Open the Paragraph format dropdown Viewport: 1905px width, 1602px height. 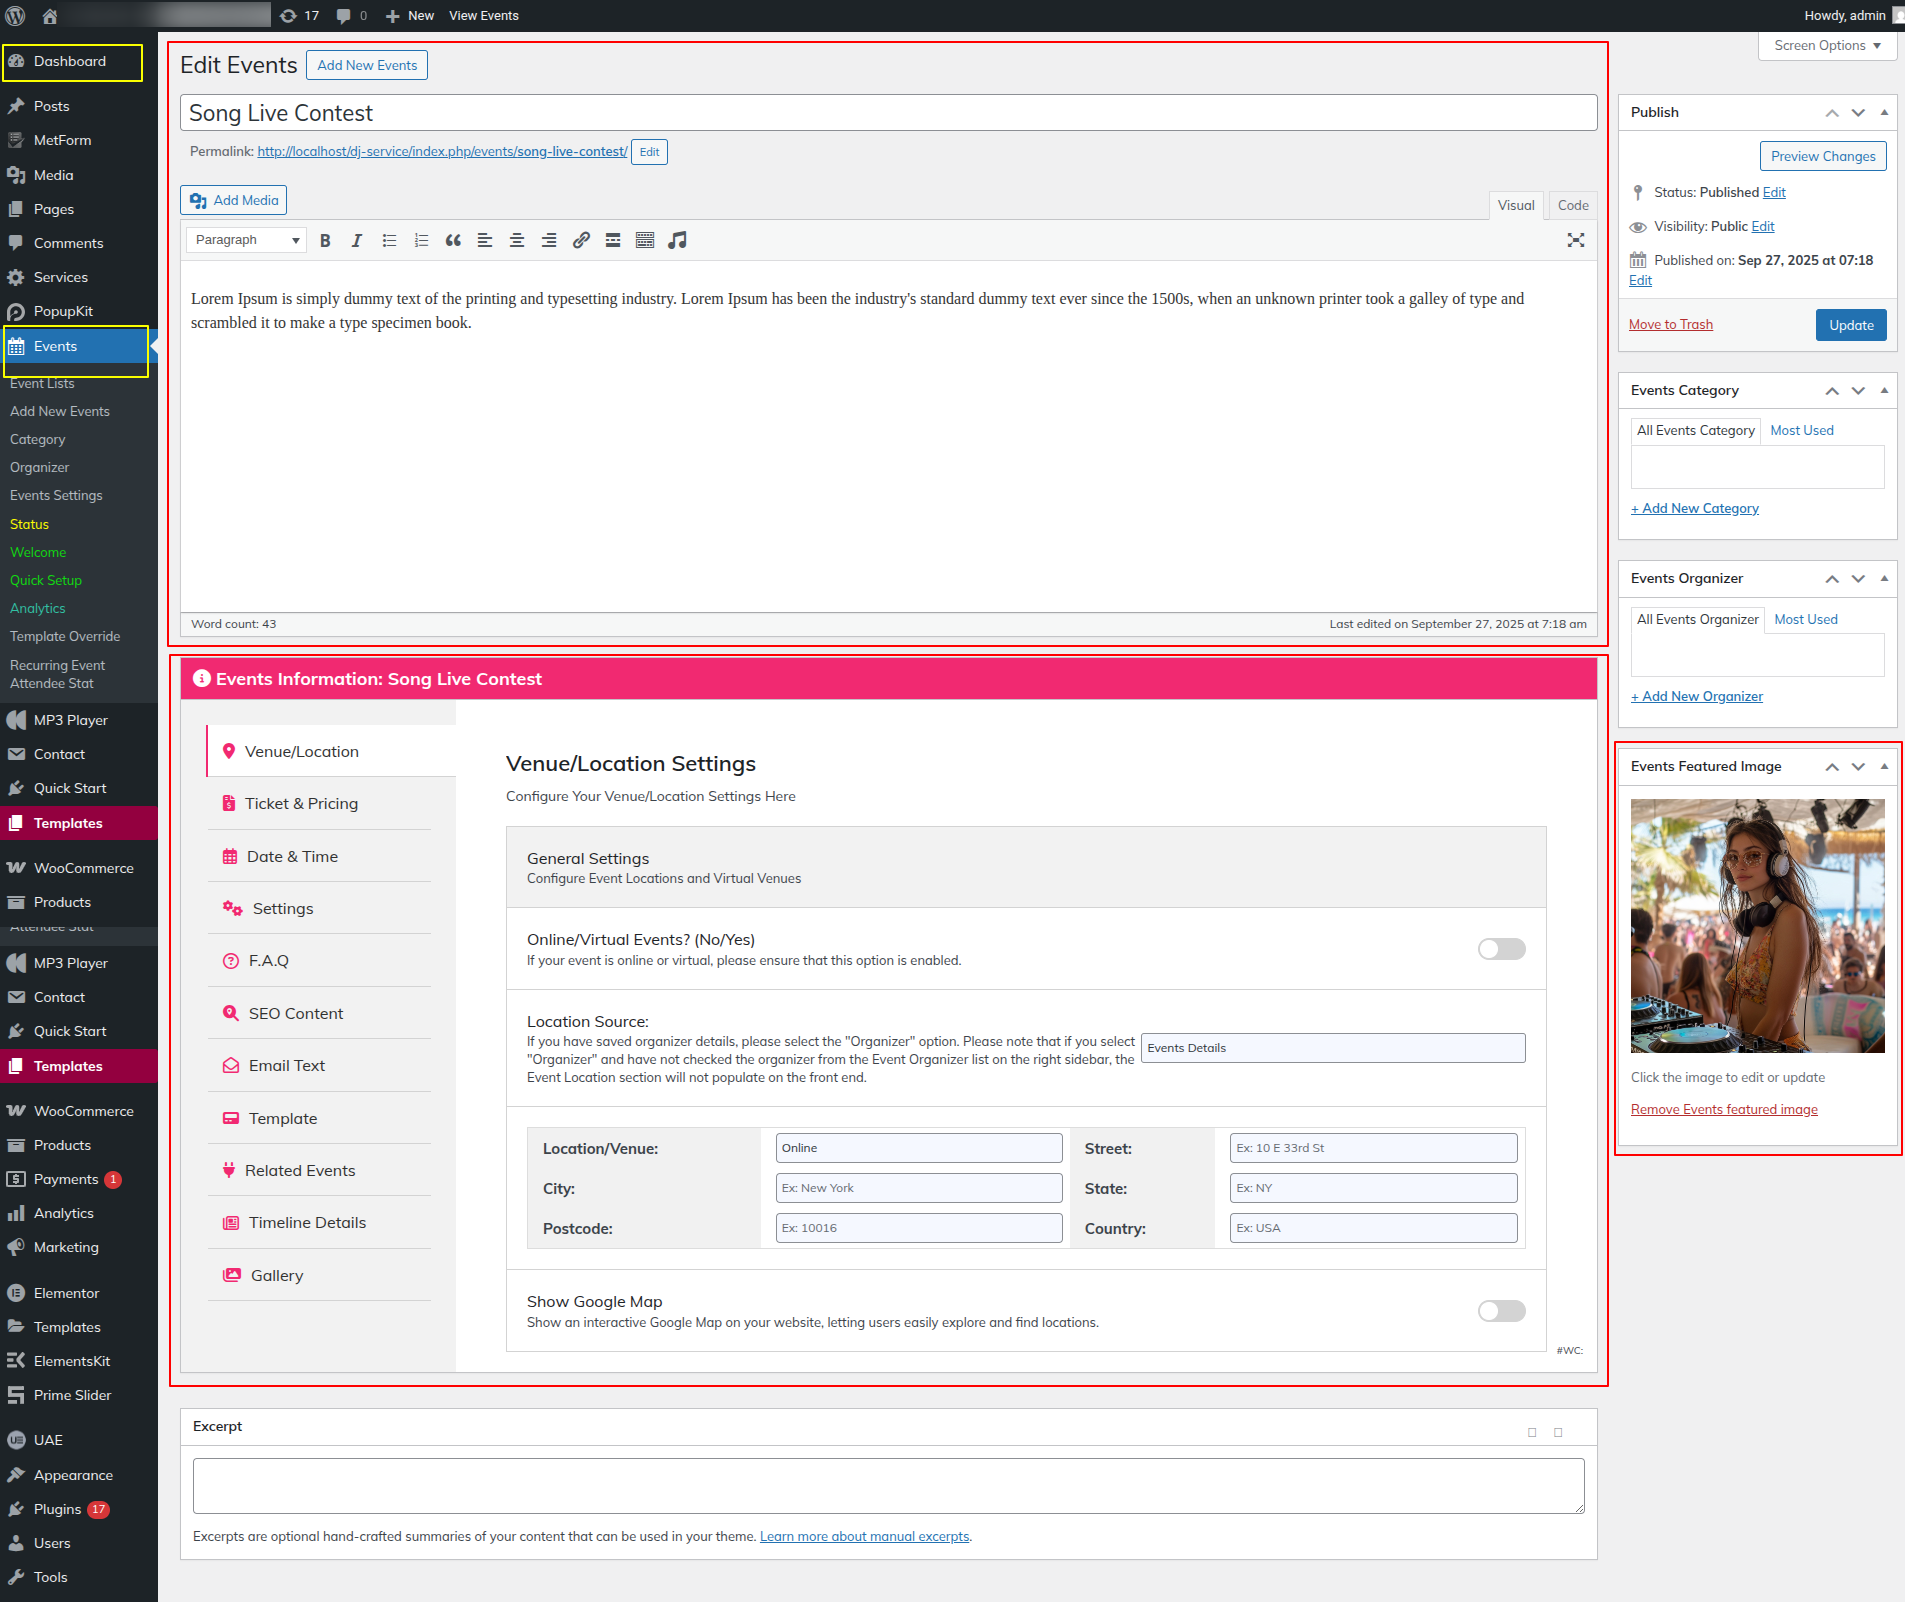pos(246,240)
